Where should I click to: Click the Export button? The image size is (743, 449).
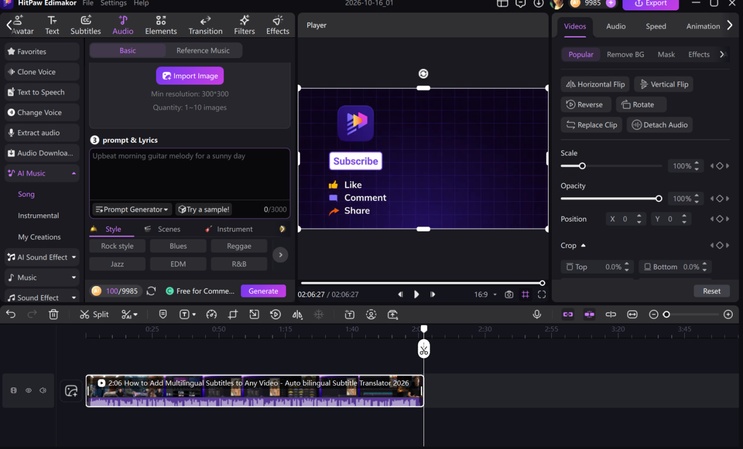click(651, 4)
